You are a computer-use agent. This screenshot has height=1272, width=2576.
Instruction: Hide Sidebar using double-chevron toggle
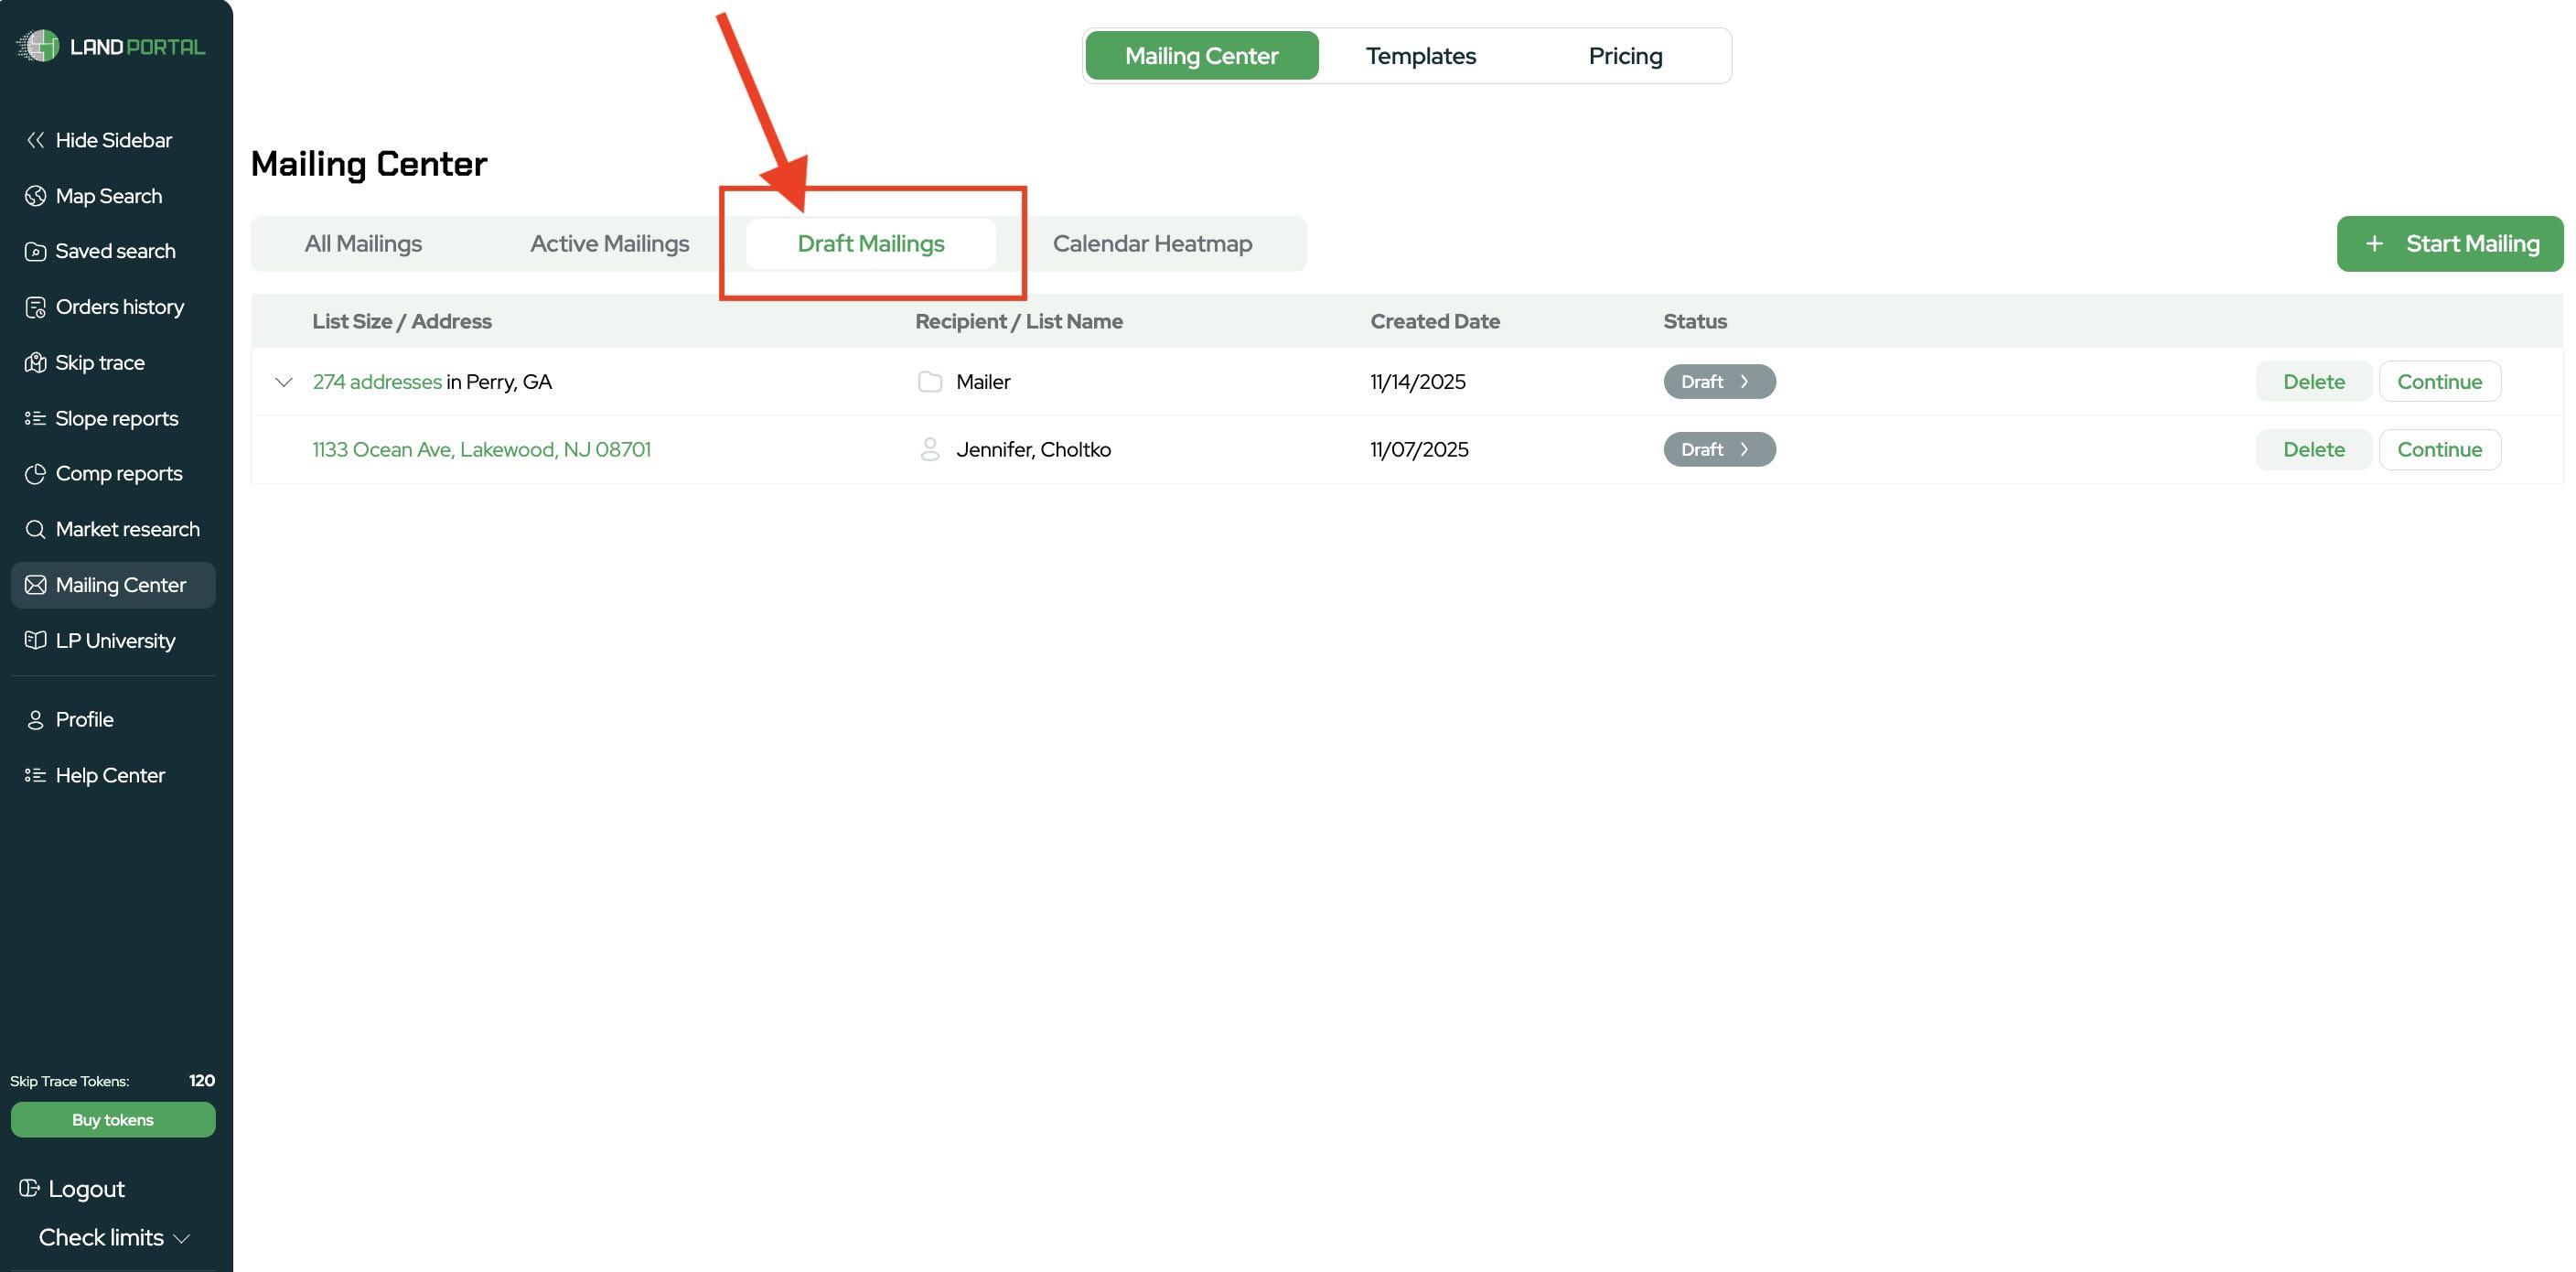click(35, 140)
